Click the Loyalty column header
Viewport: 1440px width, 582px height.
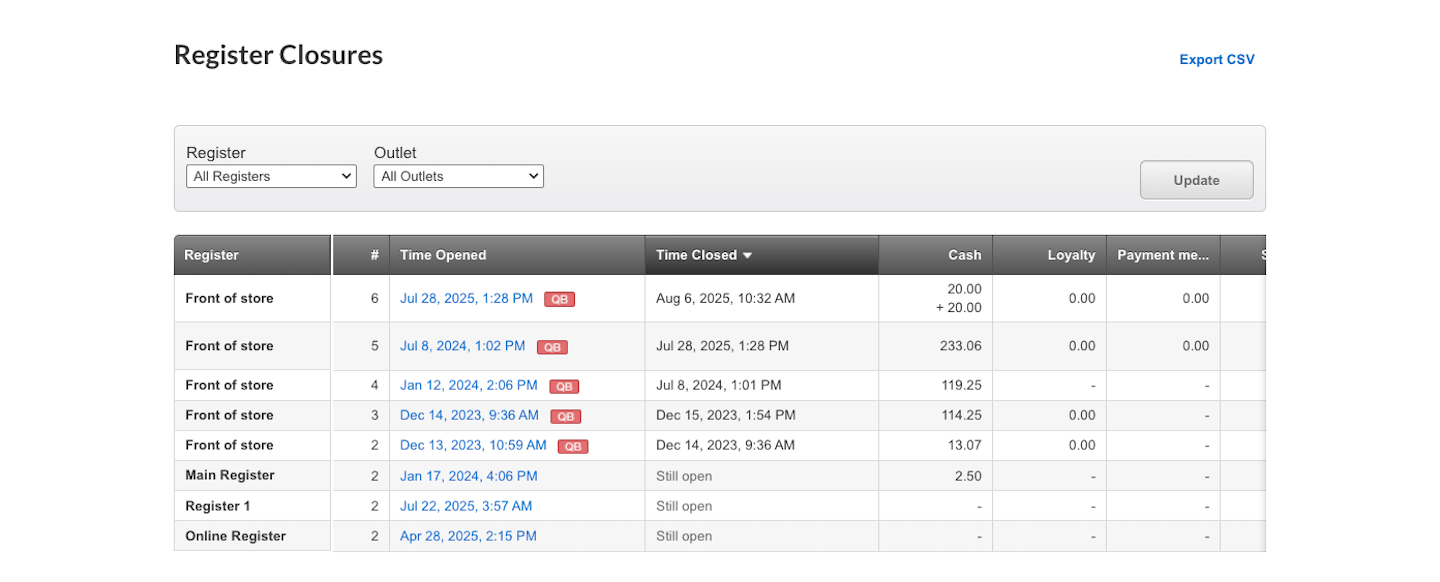point(1071,255)
